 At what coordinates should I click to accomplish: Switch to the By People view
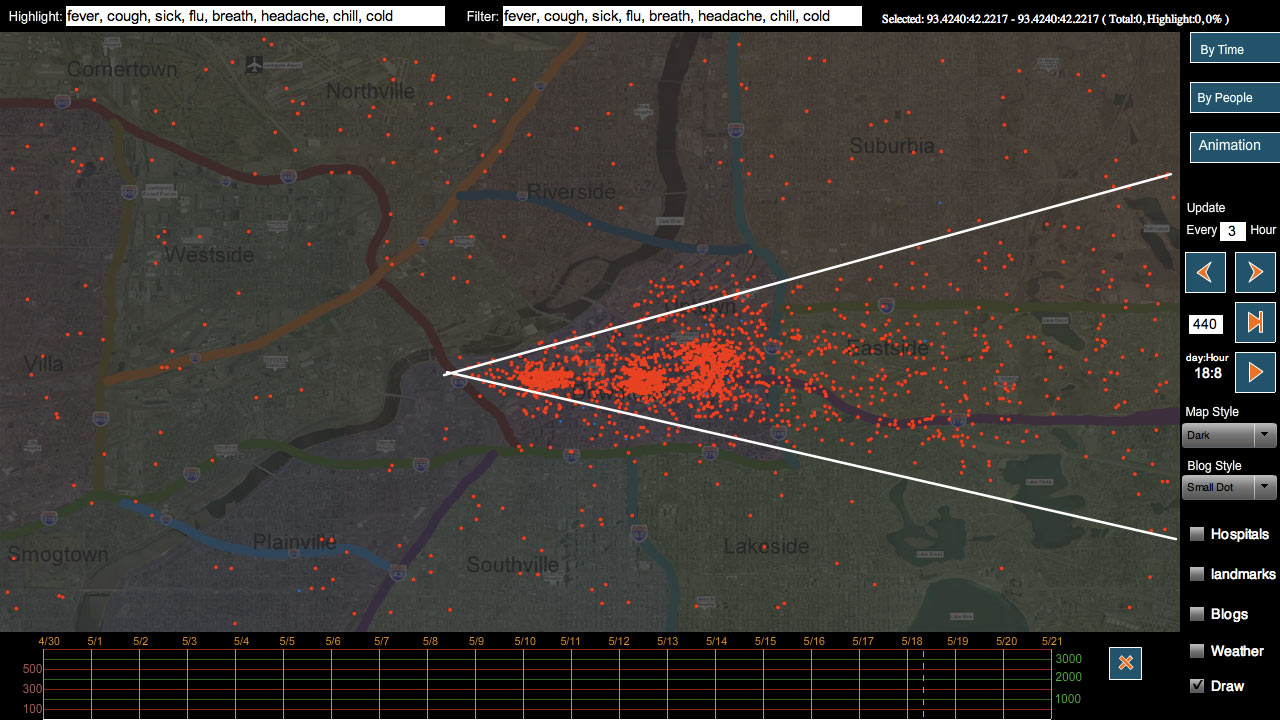pos(1234,97)
